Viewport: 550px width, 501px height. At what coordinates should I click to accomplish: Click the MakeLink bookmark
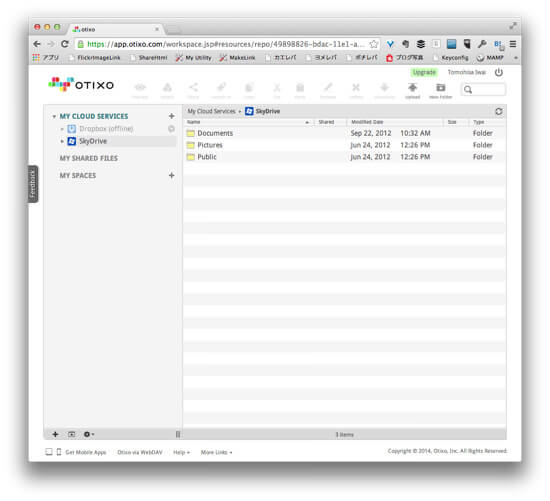click(237, 58)
